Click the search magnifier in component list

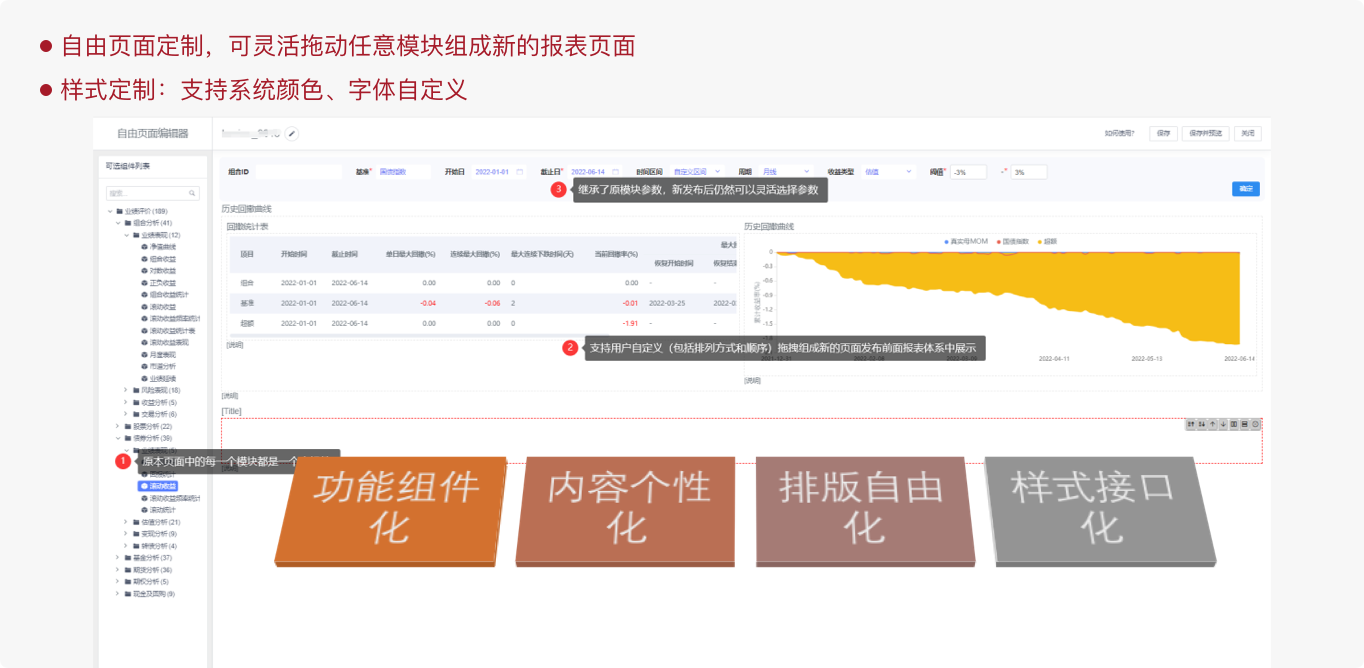(192, 193)
